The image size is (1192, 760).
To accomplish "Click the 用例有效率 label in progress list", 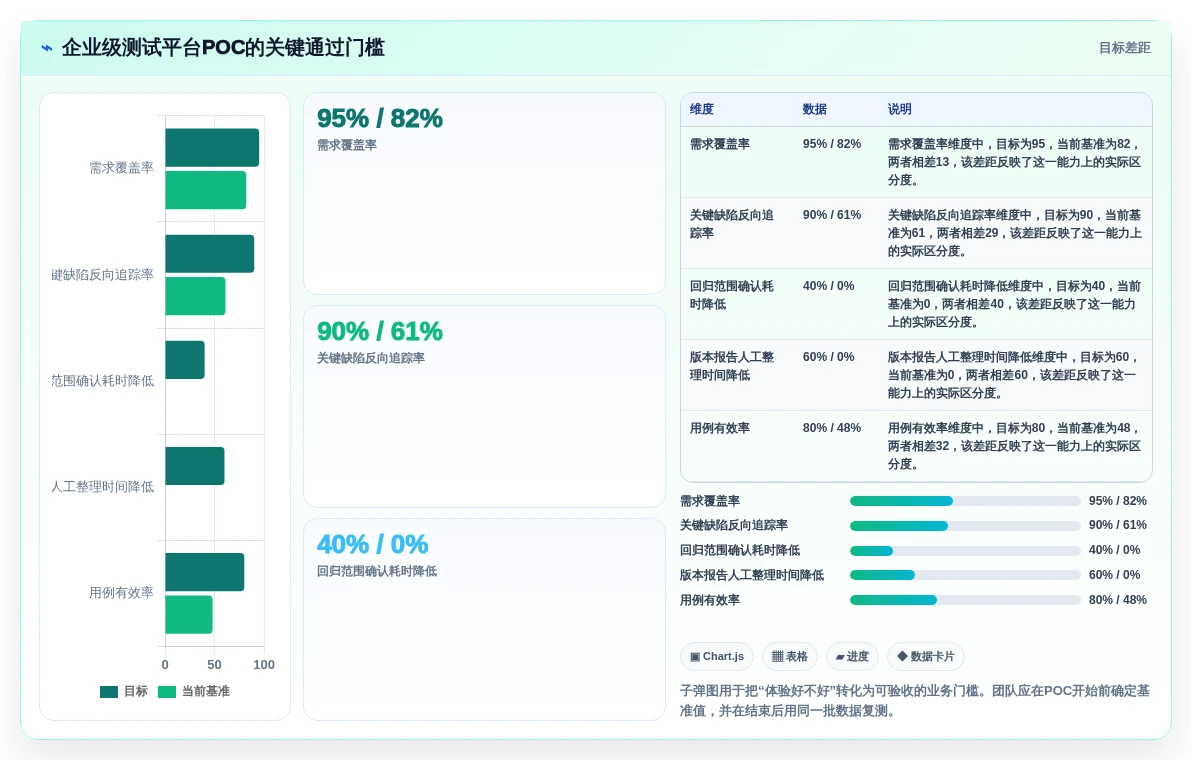I will click(709, 600).
